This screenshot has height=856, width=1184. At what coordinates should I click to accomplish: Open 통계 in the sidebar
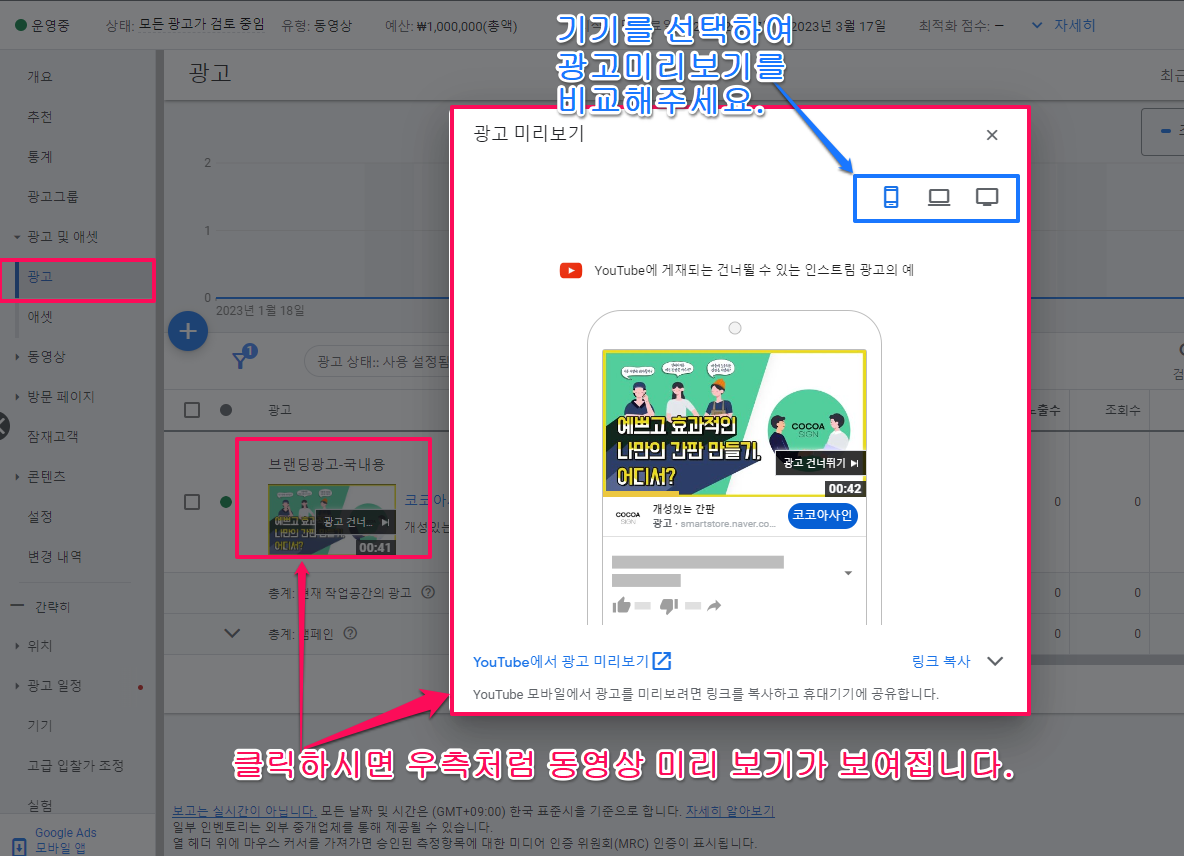[40, 156]
